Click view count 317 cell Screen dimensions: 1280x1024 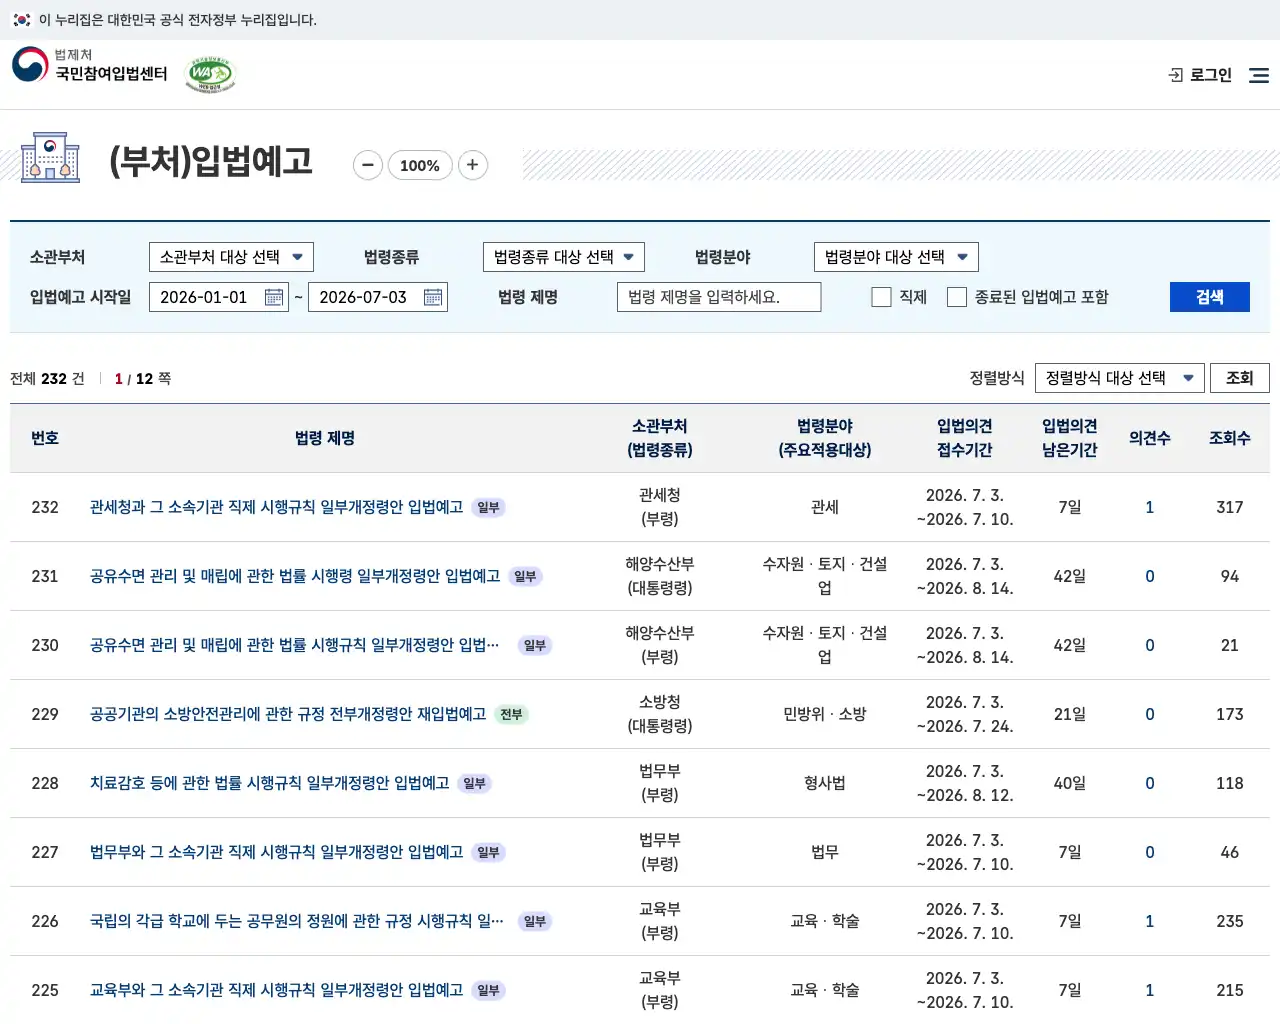[1230, 507]
